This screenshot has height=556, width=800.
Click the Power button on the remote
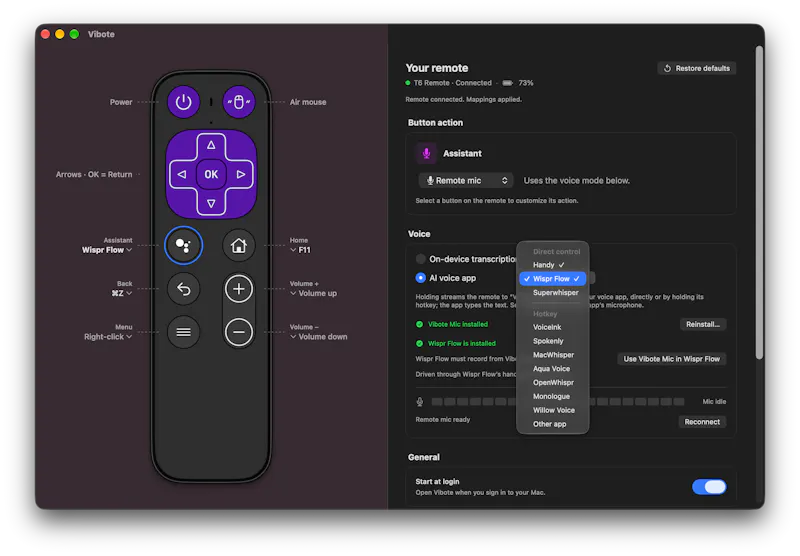click(x=183, y=102)
